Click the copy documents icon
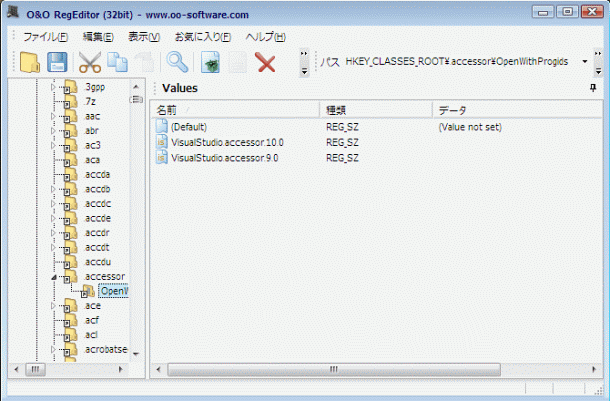The height and width of the screenshot is (401, 610). point(117,62)
